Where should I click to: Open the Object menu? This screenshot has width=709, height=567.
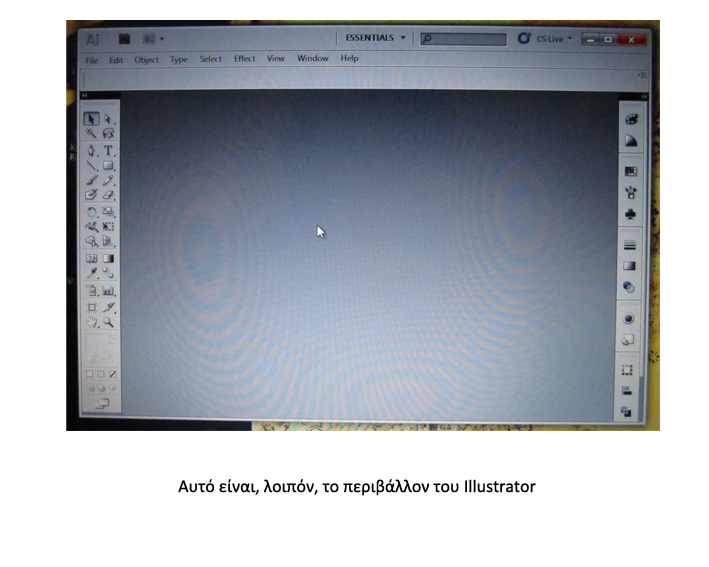point(147,60)
